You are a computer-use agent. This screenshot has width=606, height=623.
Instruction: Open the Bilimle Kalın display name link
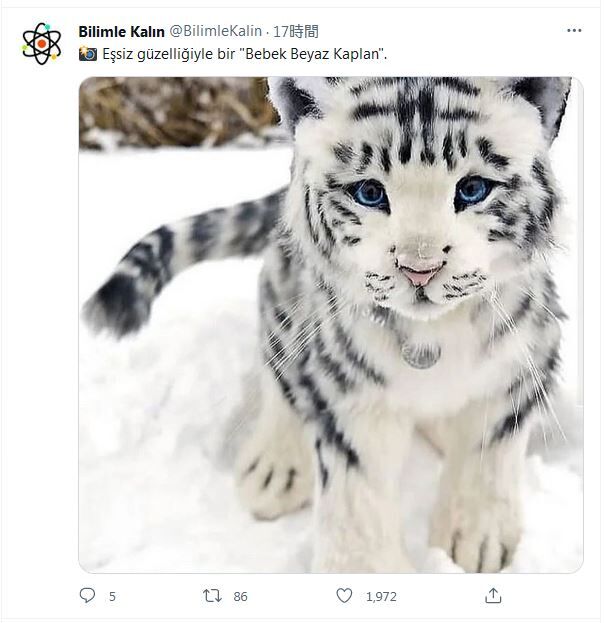[121, 31]
